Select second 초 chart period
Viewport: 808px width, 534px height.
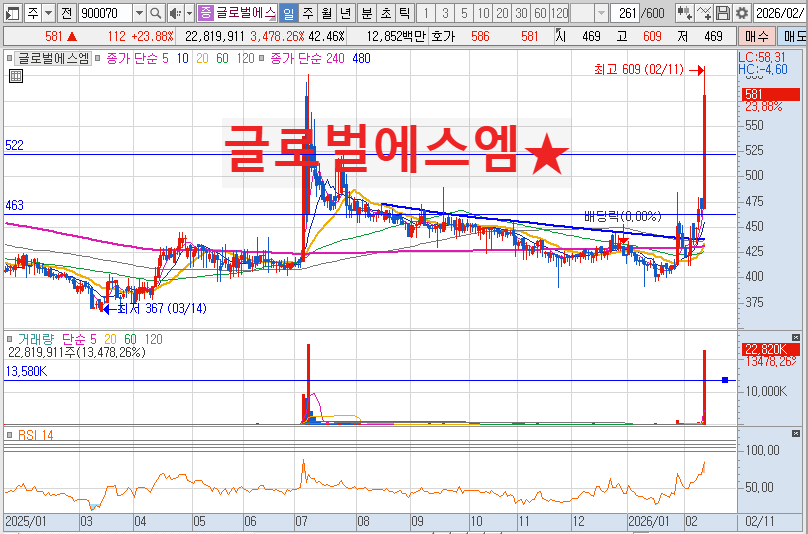385,13
